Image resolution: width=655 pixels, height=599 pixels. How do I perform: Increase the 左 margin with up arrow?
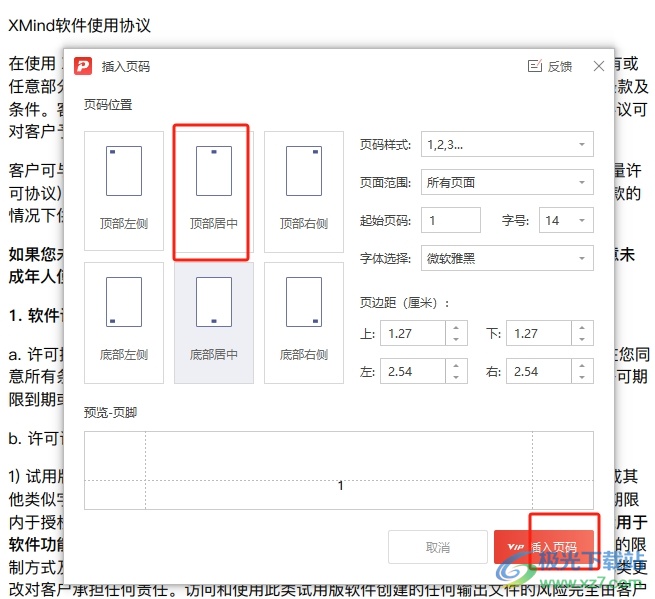point(456,365)
